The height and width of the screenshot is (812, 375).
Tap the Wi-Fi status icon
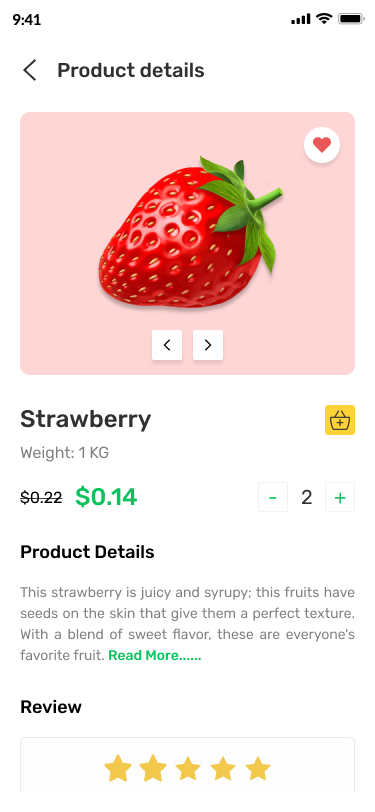tap(324, 19)
